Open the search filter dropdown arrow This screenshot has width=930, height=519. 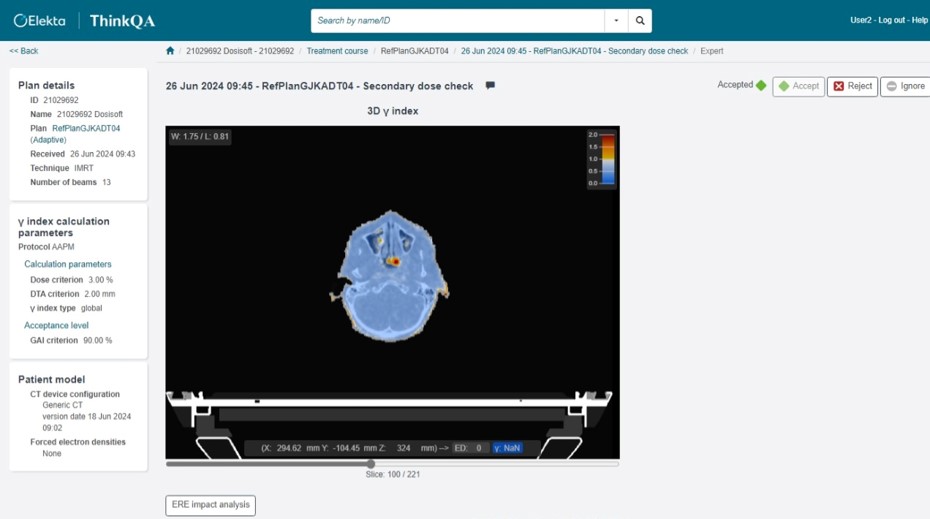click(616, 21)
